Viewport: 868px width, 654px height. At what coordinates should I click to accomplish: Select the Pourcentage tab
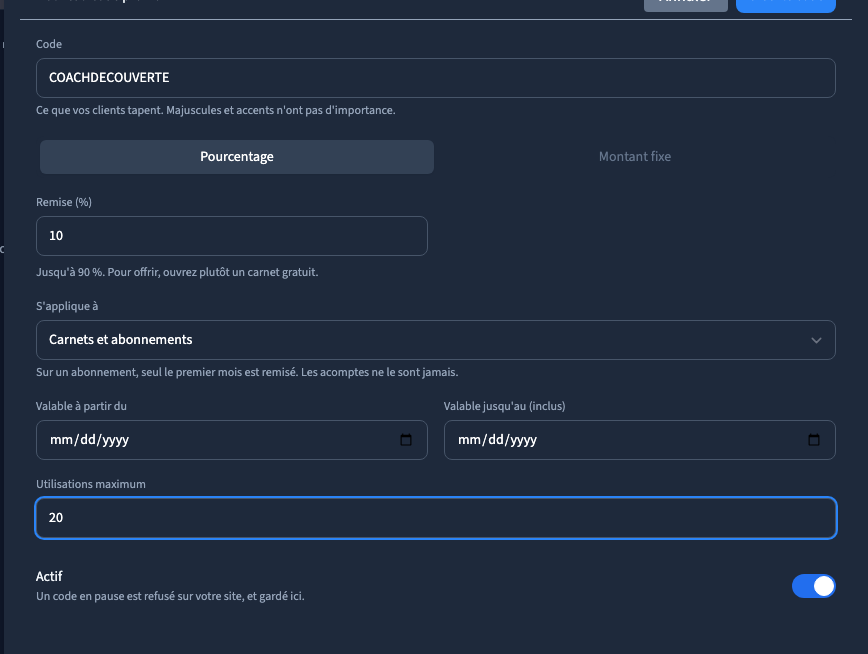pos(237,157)
